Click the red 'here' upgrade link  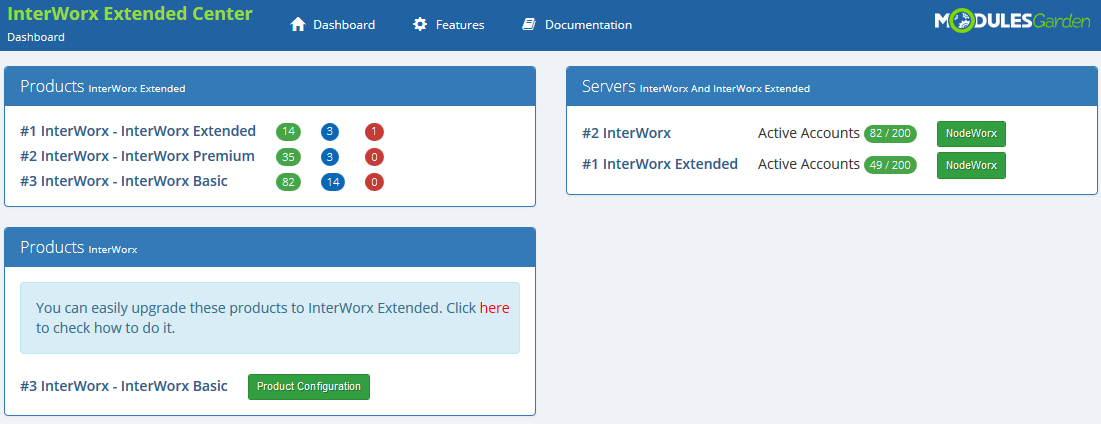click(494, 307)
